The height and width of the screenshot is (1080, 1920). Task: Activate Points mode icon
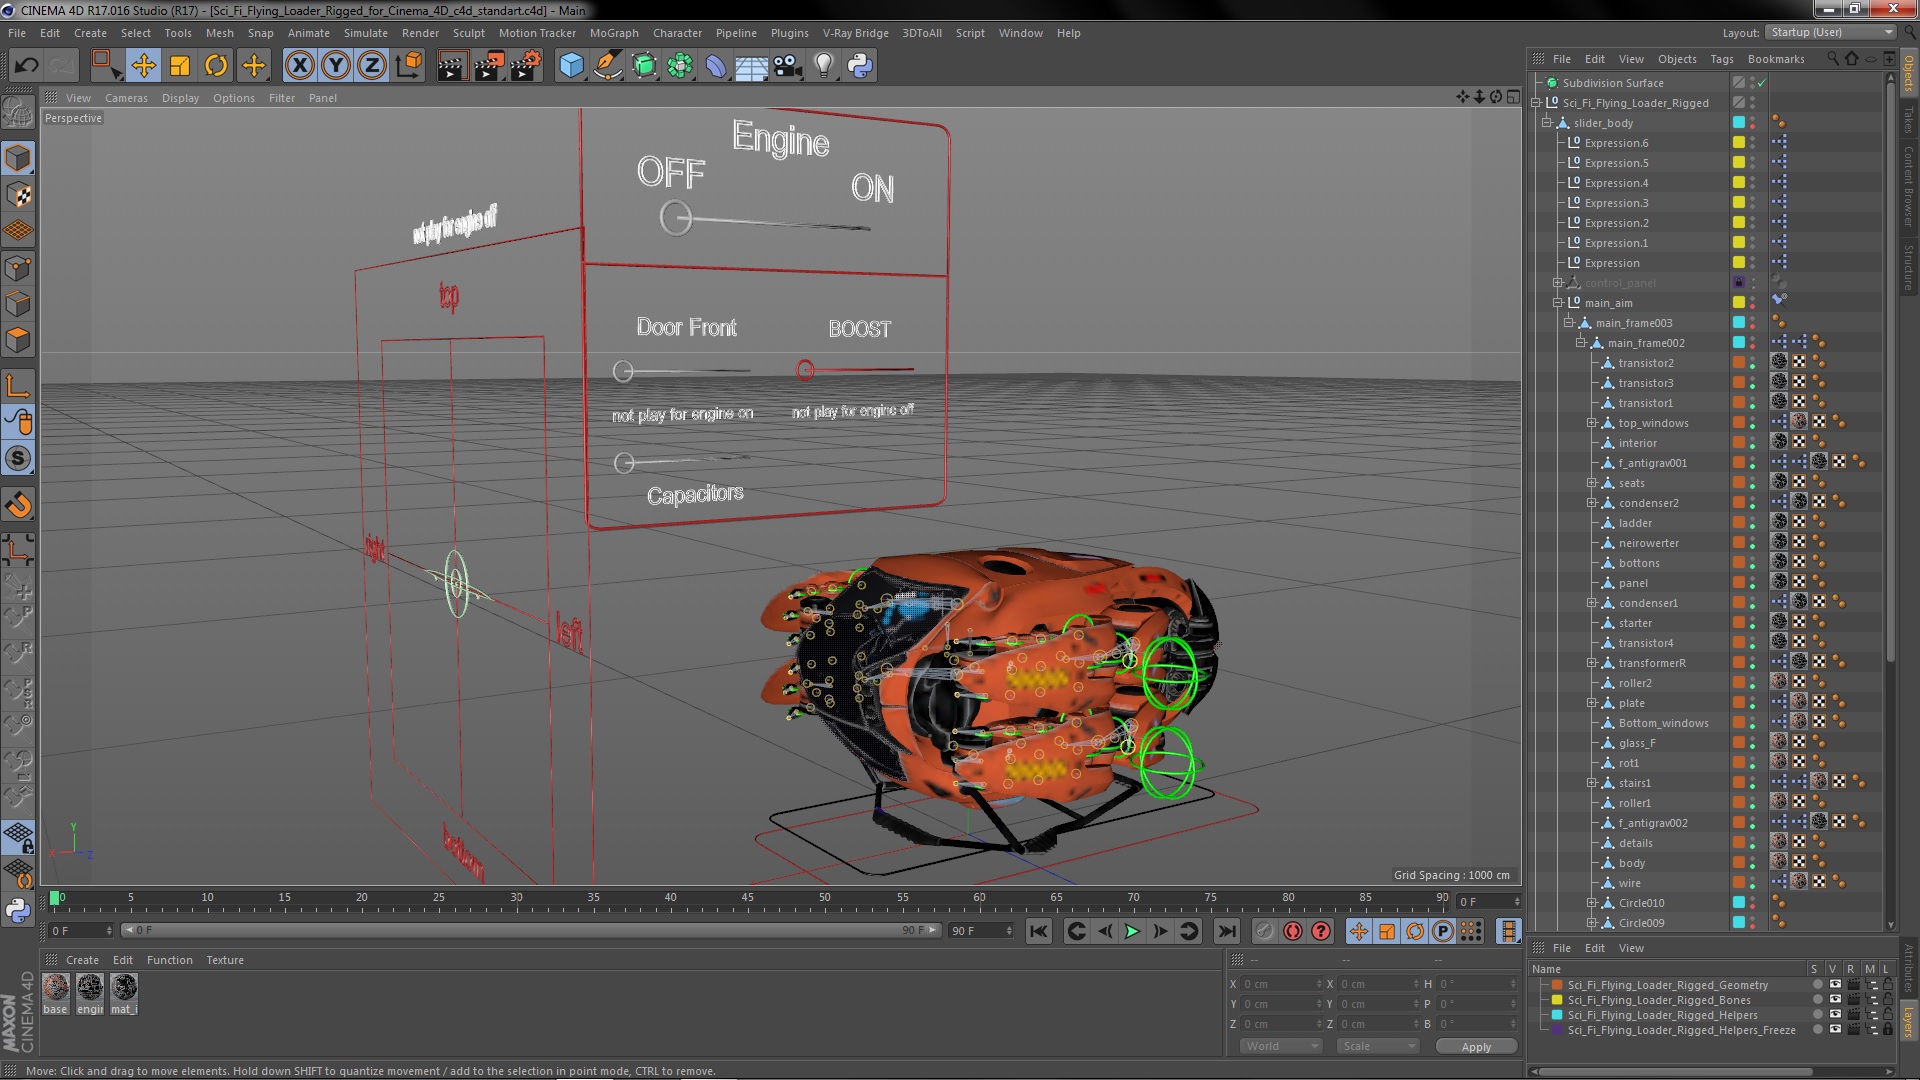pyautogui.click(x=18, y=268)
